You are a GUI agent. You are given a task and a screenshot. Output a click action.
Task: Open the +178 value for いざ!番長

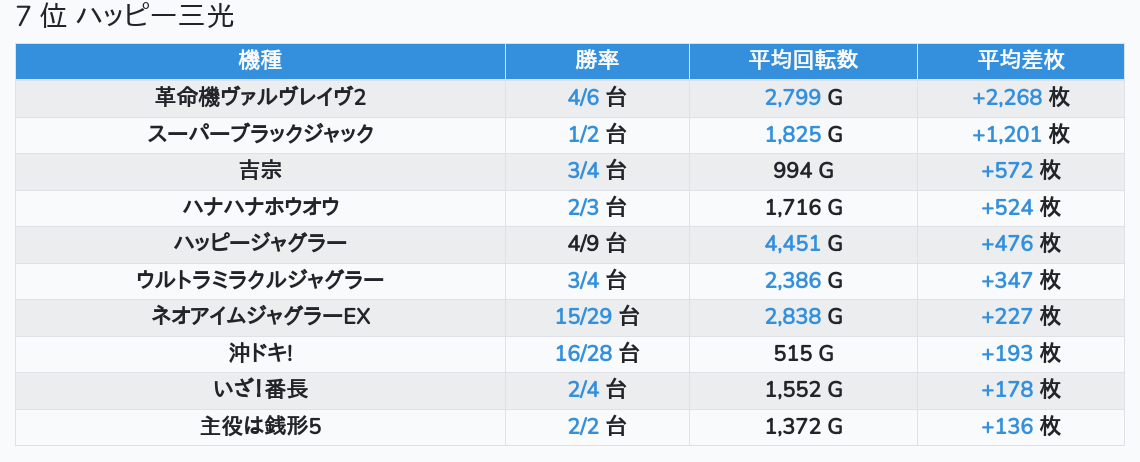tap(1007, 390)
